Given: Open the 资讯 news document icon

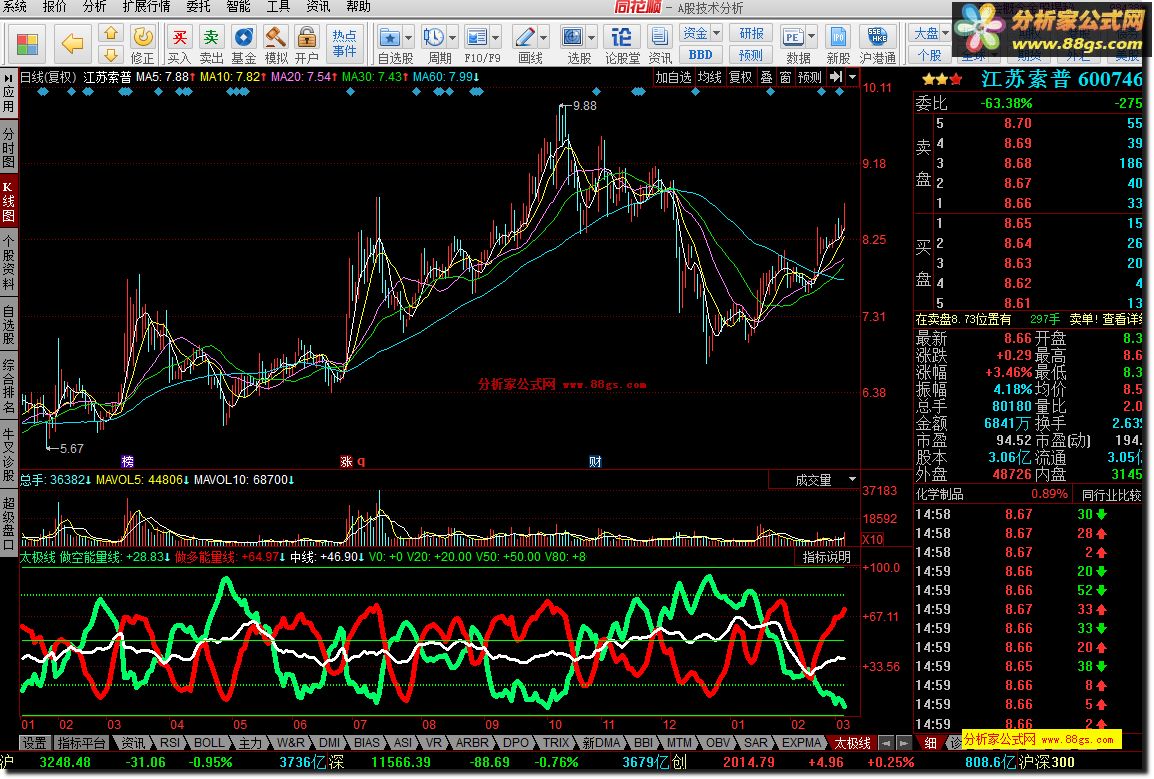Looking at the screenshot, I should tap(660, 44).
